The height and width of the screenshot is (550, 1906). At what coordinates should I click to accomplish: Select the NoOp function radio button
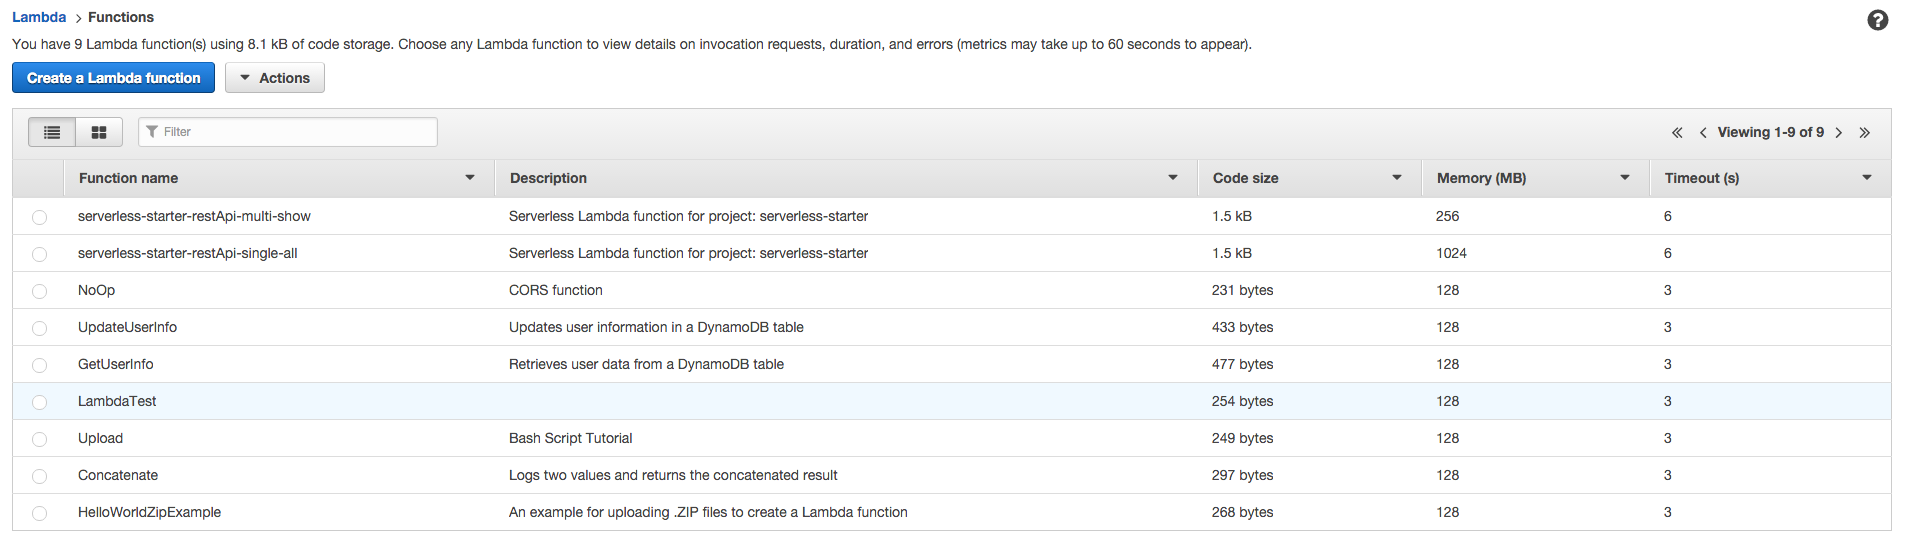point(39,291)
